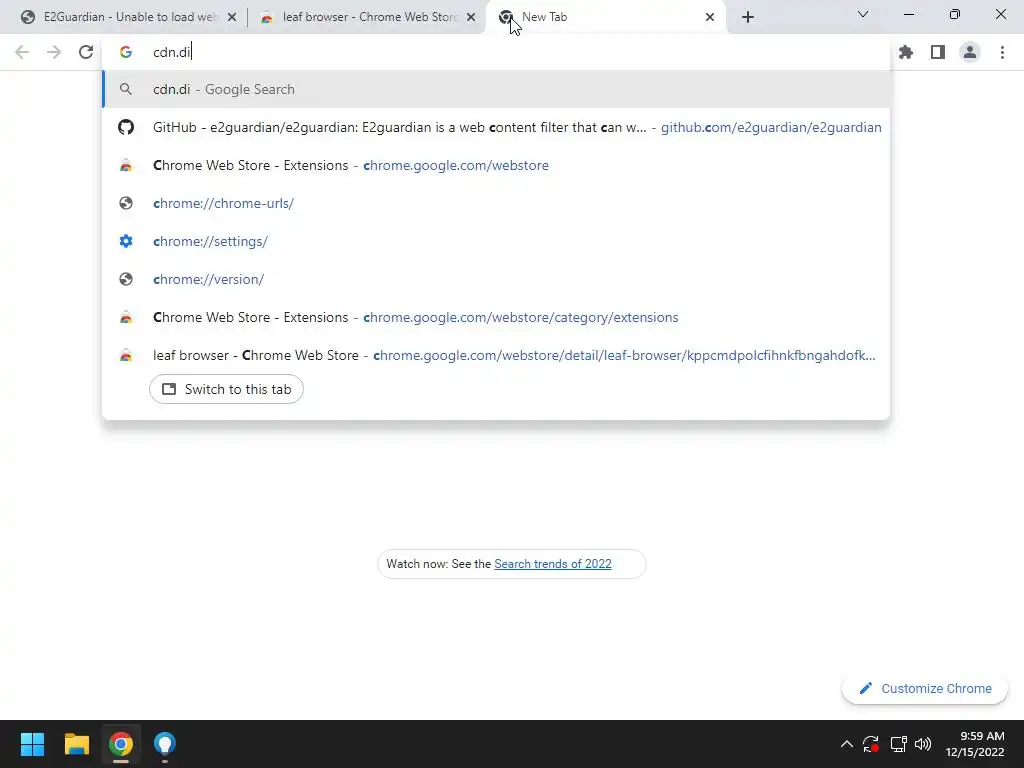Select the cdn.di Google Search suggestion
The image size is (1024, 768).
(x=496, y=89)
